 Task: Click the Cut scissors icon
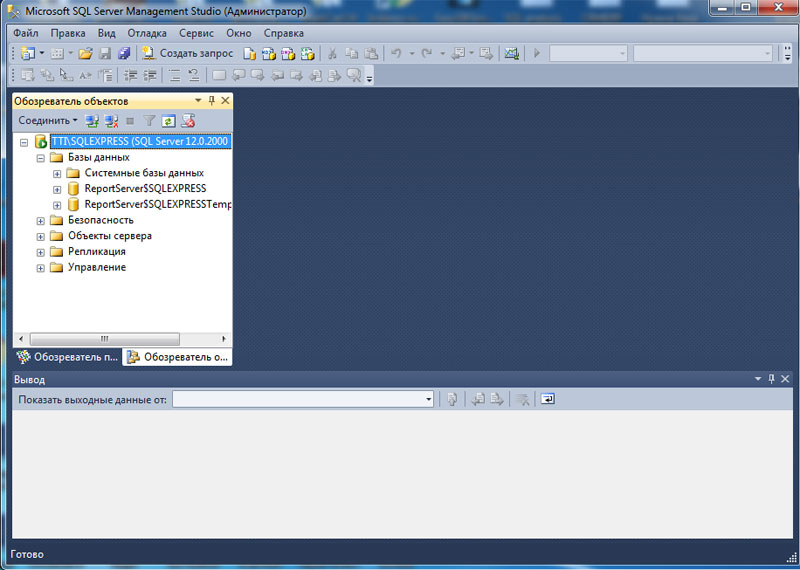(x=332, y=53)
